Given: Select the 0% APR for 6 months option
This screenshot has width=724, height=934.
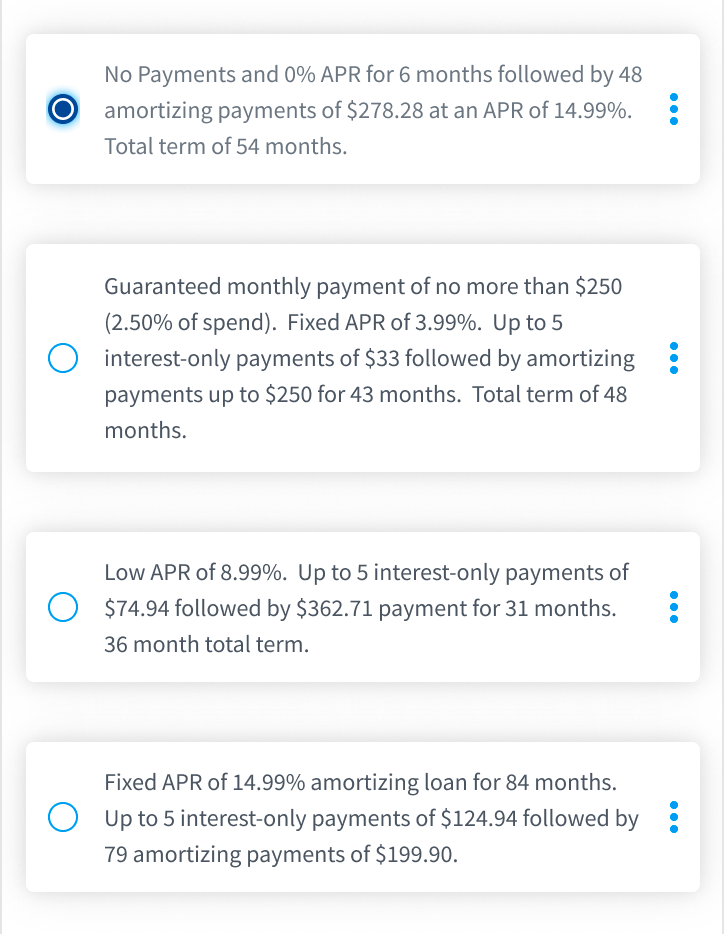Looking at the screenshot, I should (63, 109).
